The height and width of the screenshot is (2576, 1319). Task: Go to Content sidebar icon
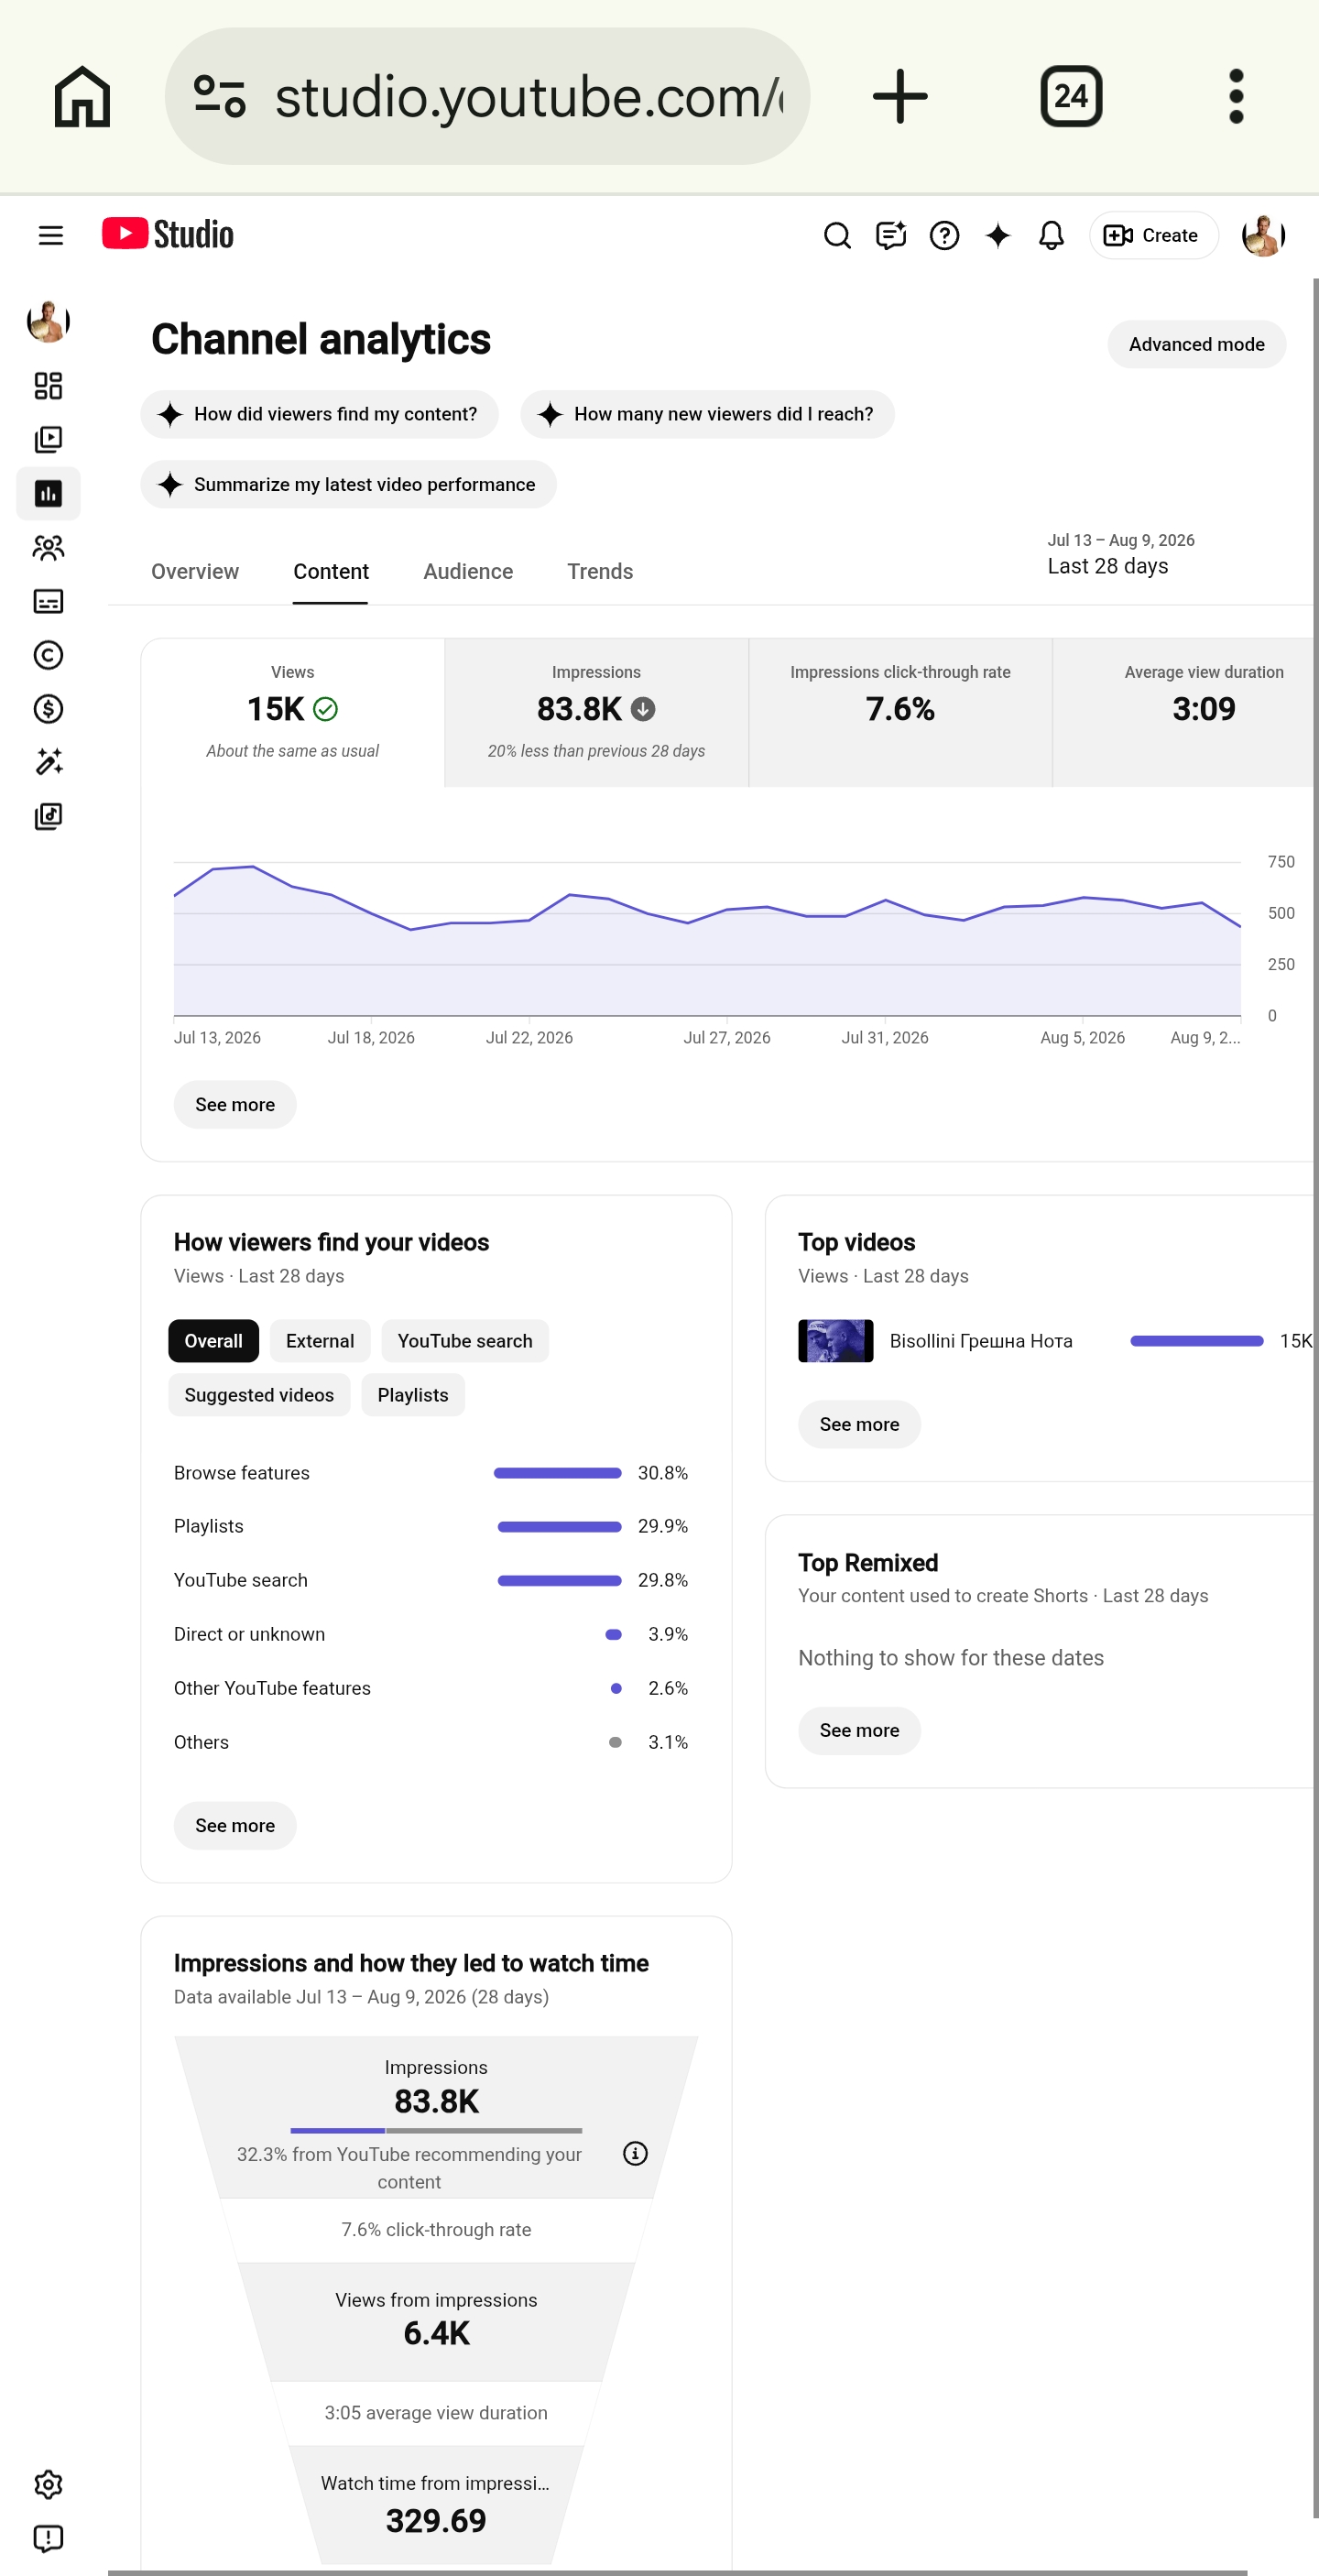[48, 440]
